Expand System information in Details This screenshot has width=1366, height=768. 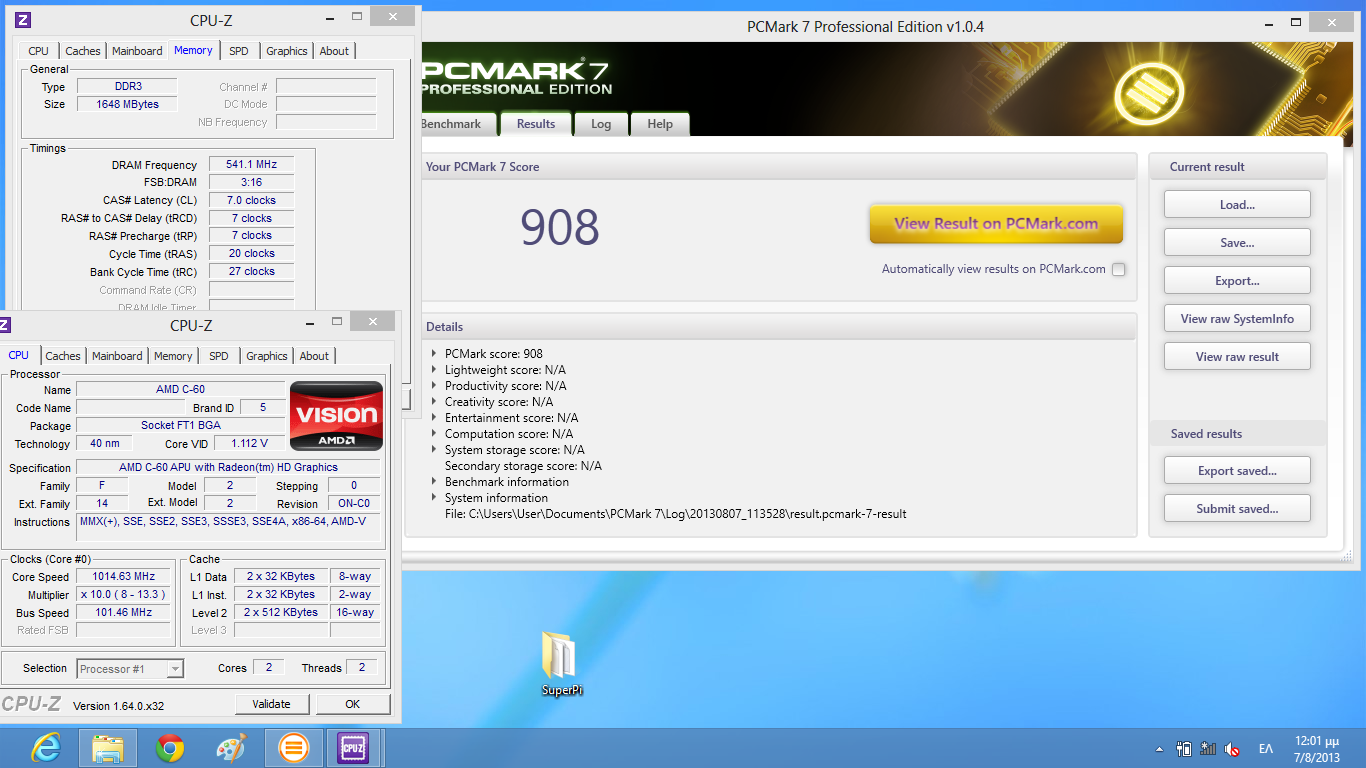tap(434, 497)
